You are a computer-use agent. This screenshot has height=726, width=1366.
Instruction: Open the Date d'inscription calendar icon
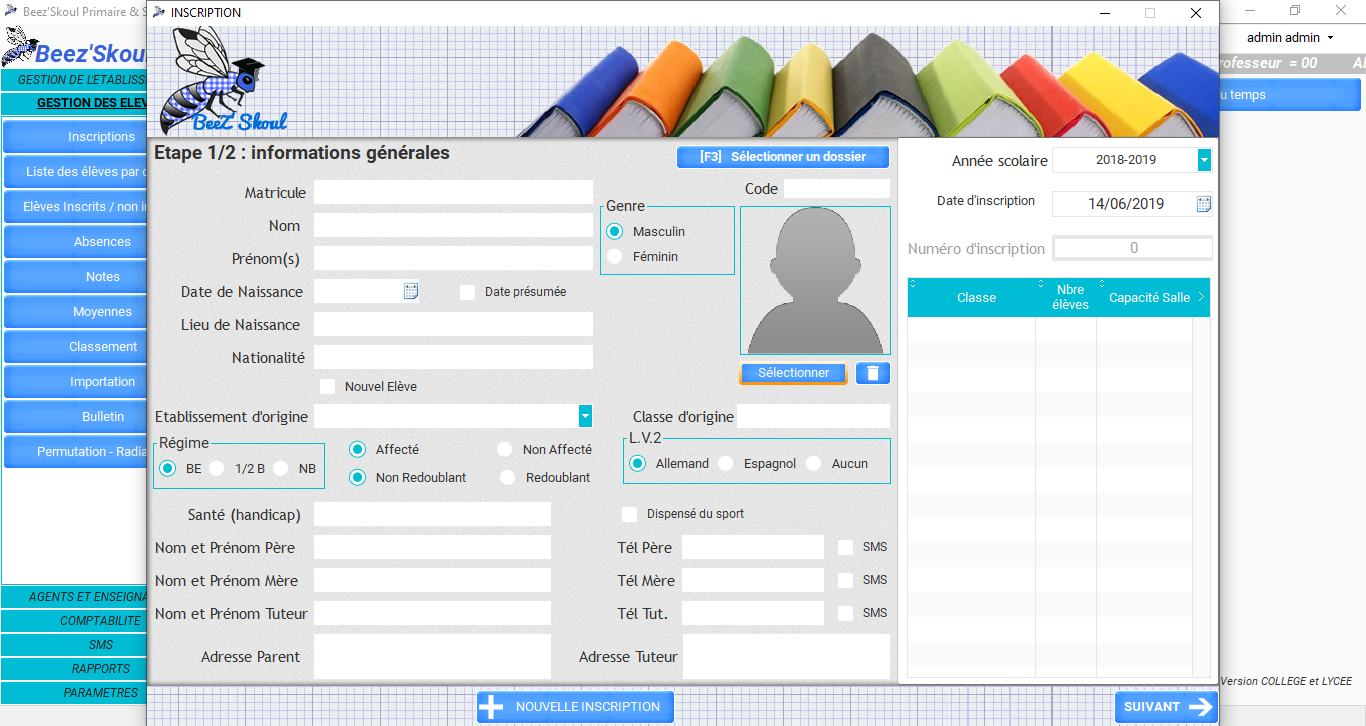(x=1204, y=204)
